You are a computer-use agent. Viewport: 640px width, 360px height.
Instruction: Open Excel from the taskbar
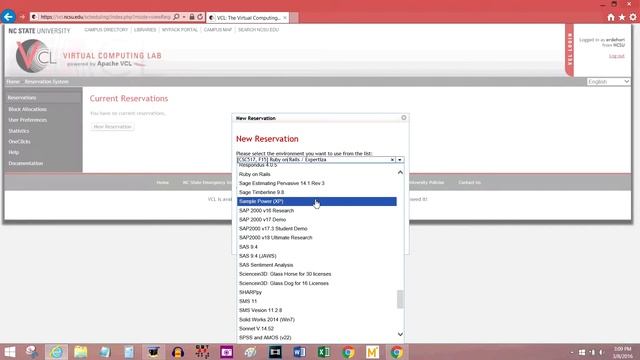point(324,352)
